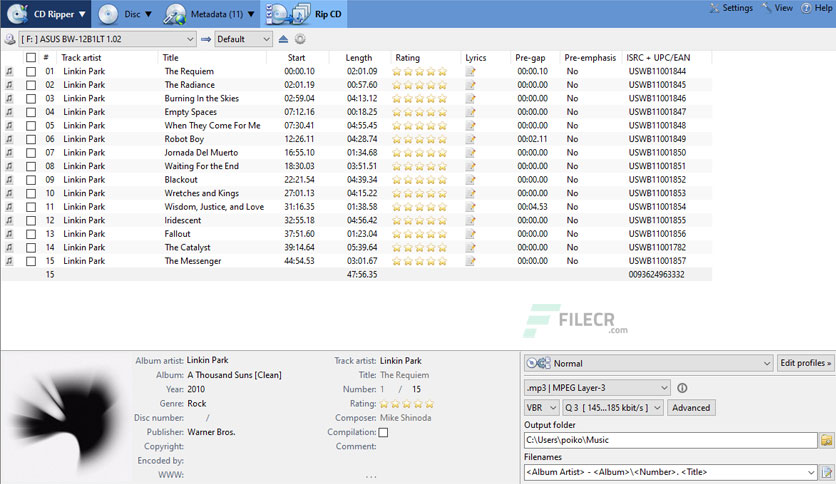
Task: Expand the Disc menu dropdown
Action: pyautogui.click(x=148, y=14)
